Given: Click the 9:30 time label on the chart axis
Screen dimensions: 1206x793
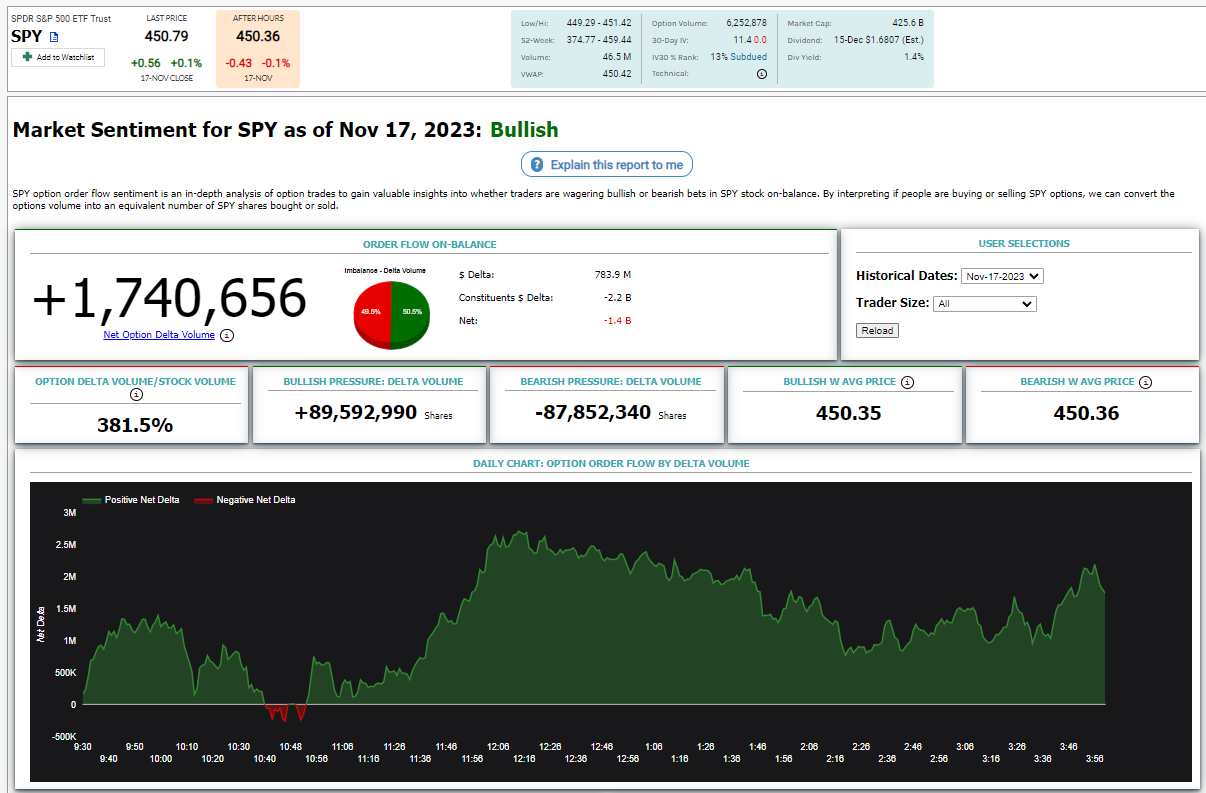Looking at the screenshot, I should (83, 746).
